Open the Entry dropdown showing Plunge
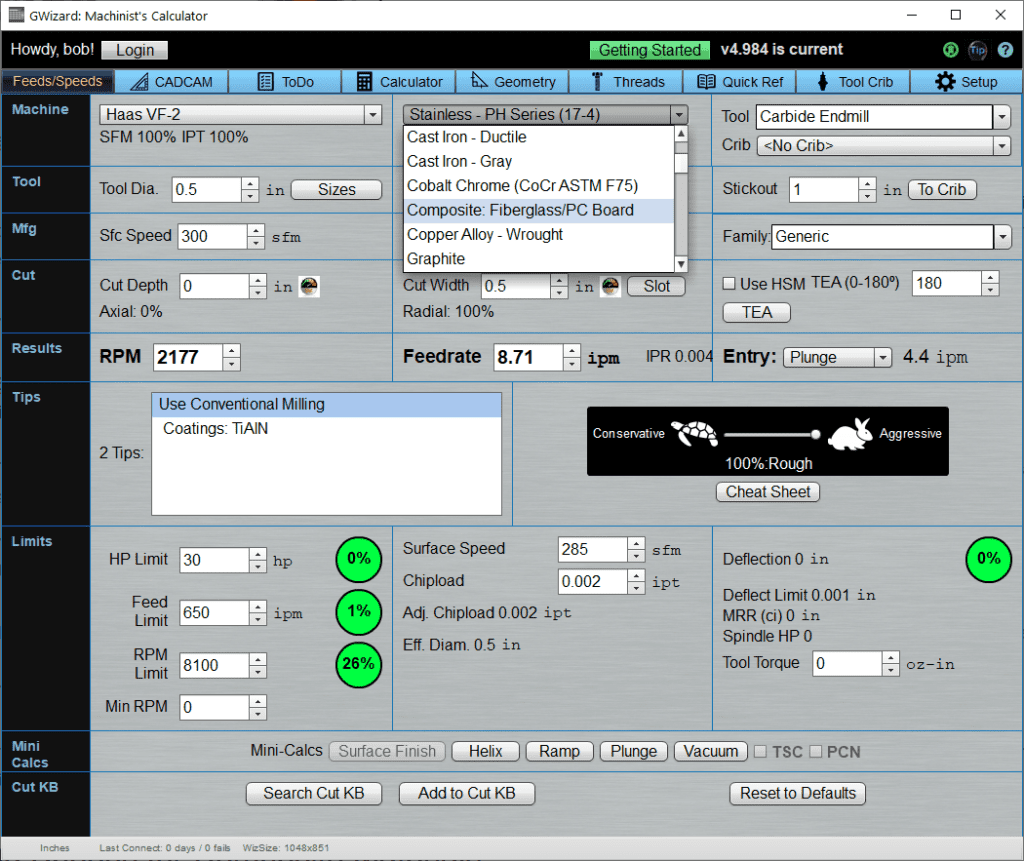 [x=883, y=357]
